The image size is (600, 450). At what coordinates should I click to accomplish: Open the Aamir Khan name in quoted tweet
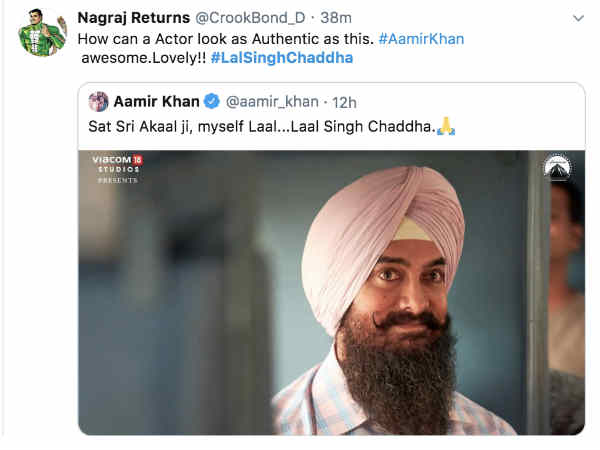[x=157, y=101]
